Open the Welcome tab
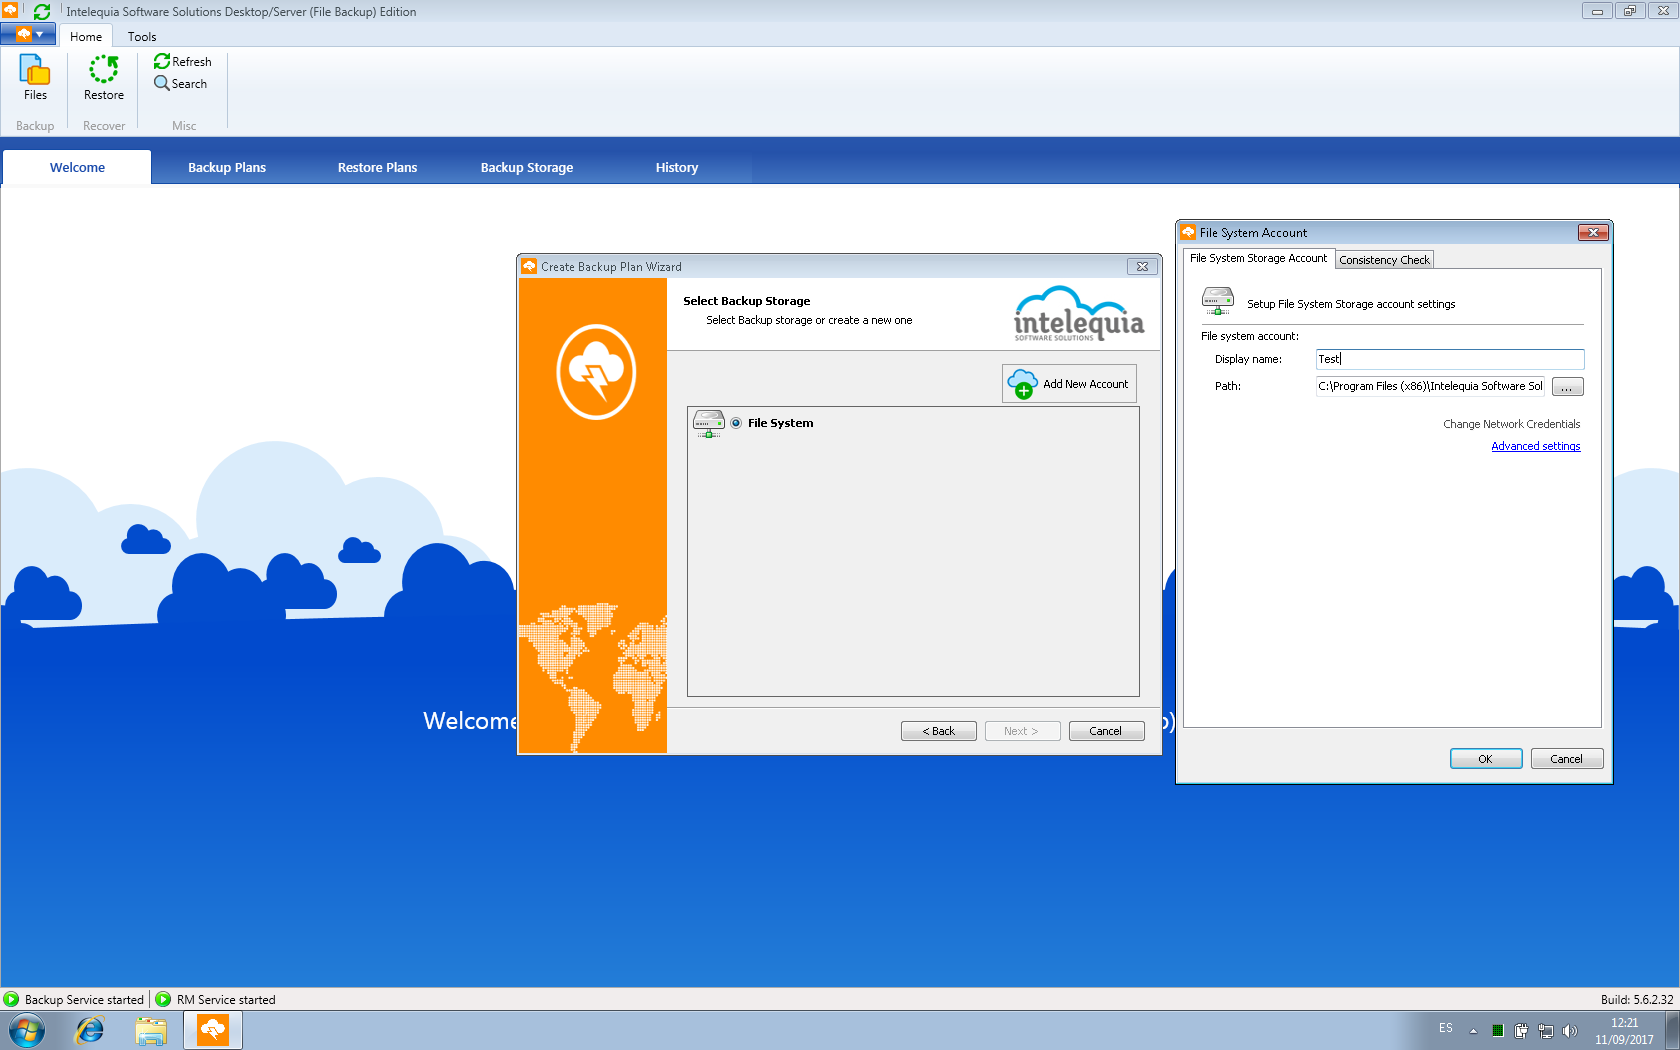Image resolution: width=1680 pixels, height=1050 pixels. pos(77,168)
